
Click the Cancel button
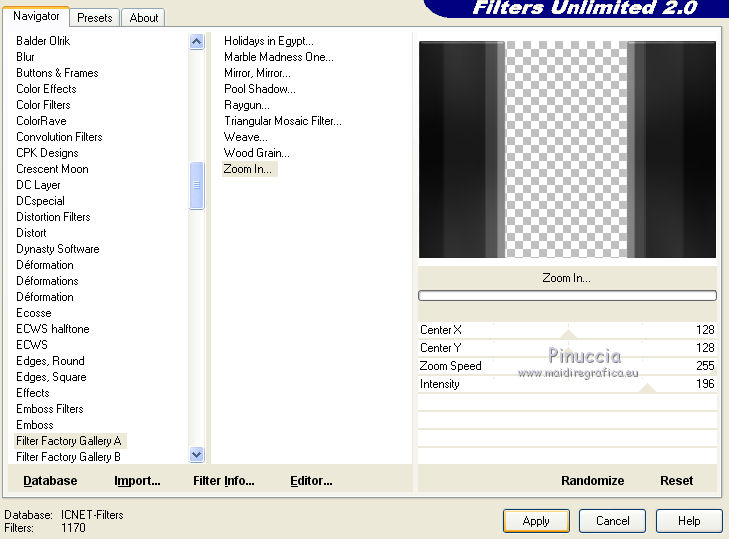click(x=612, y=521)
